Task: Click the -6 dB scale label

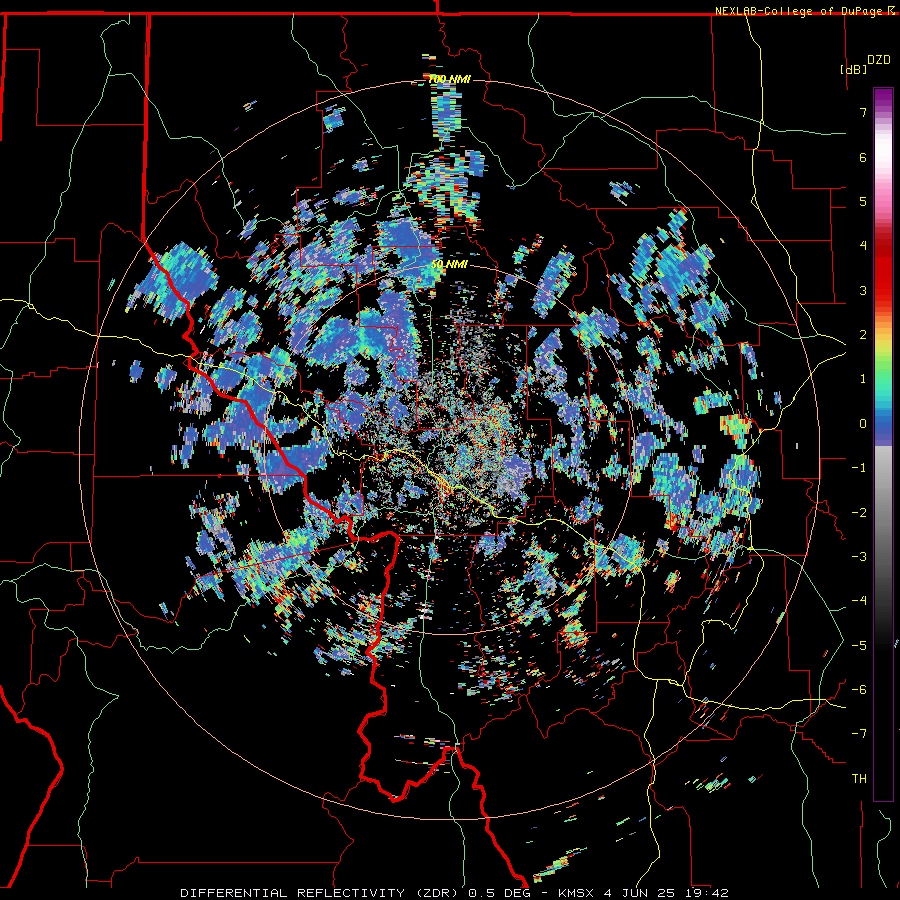Action: [x=859, y=690]
